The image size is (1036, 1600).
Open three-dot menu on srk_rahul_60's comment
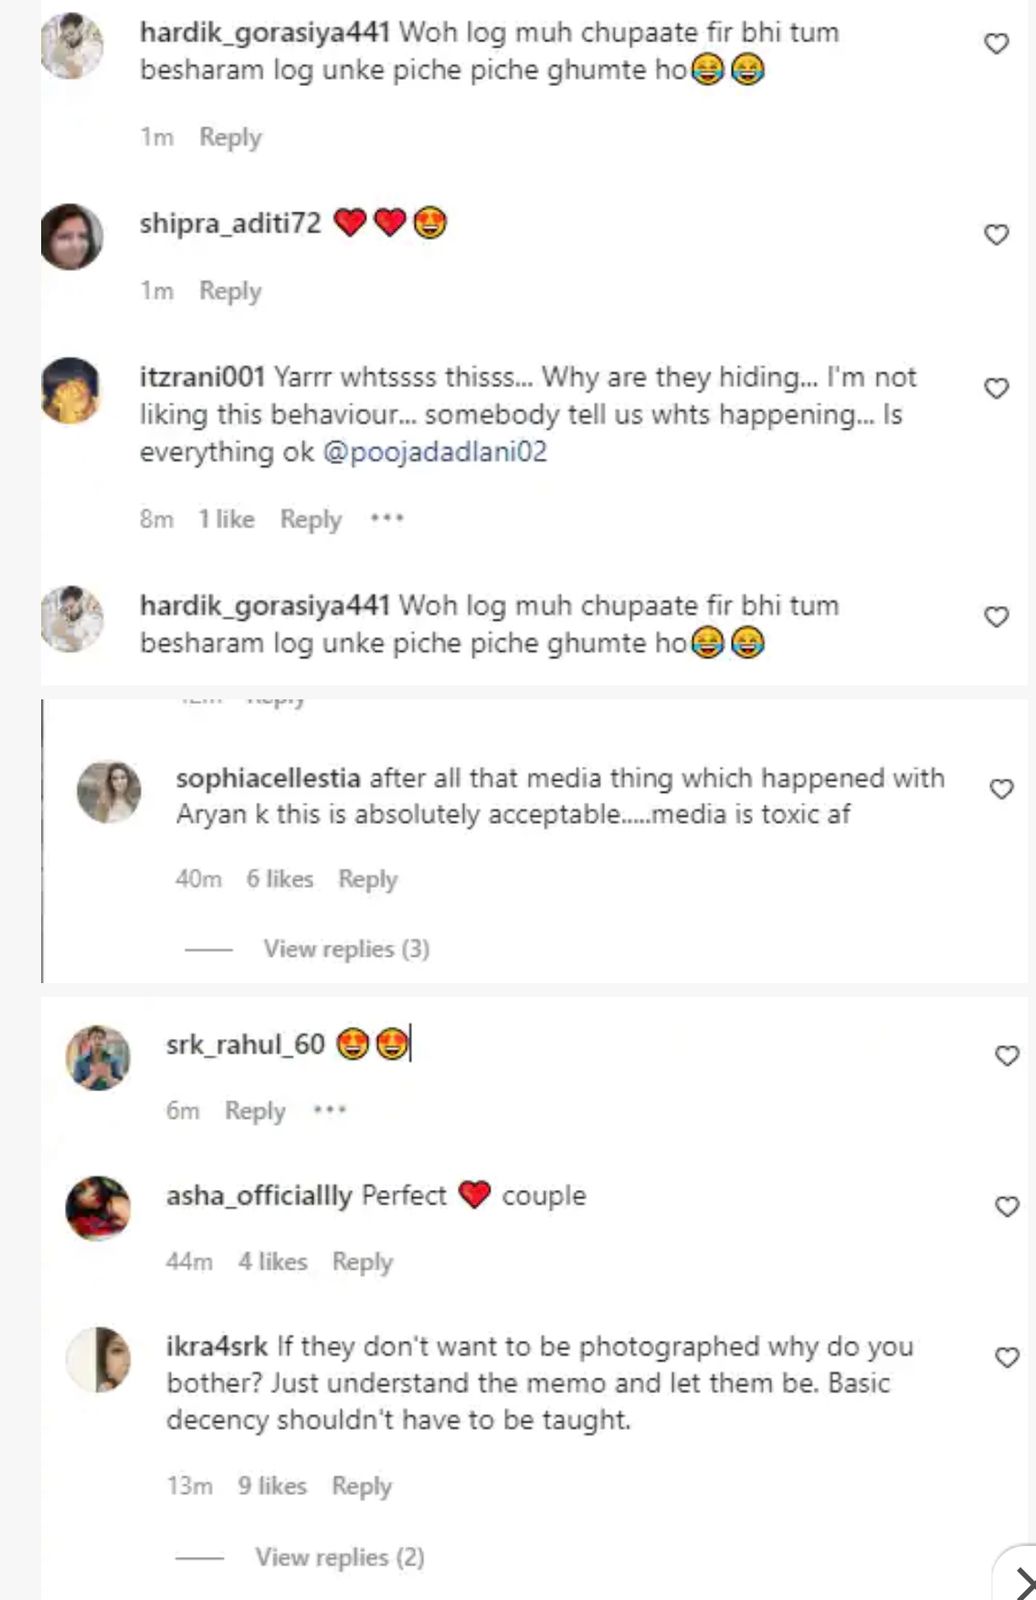(x=330, y=1110)
